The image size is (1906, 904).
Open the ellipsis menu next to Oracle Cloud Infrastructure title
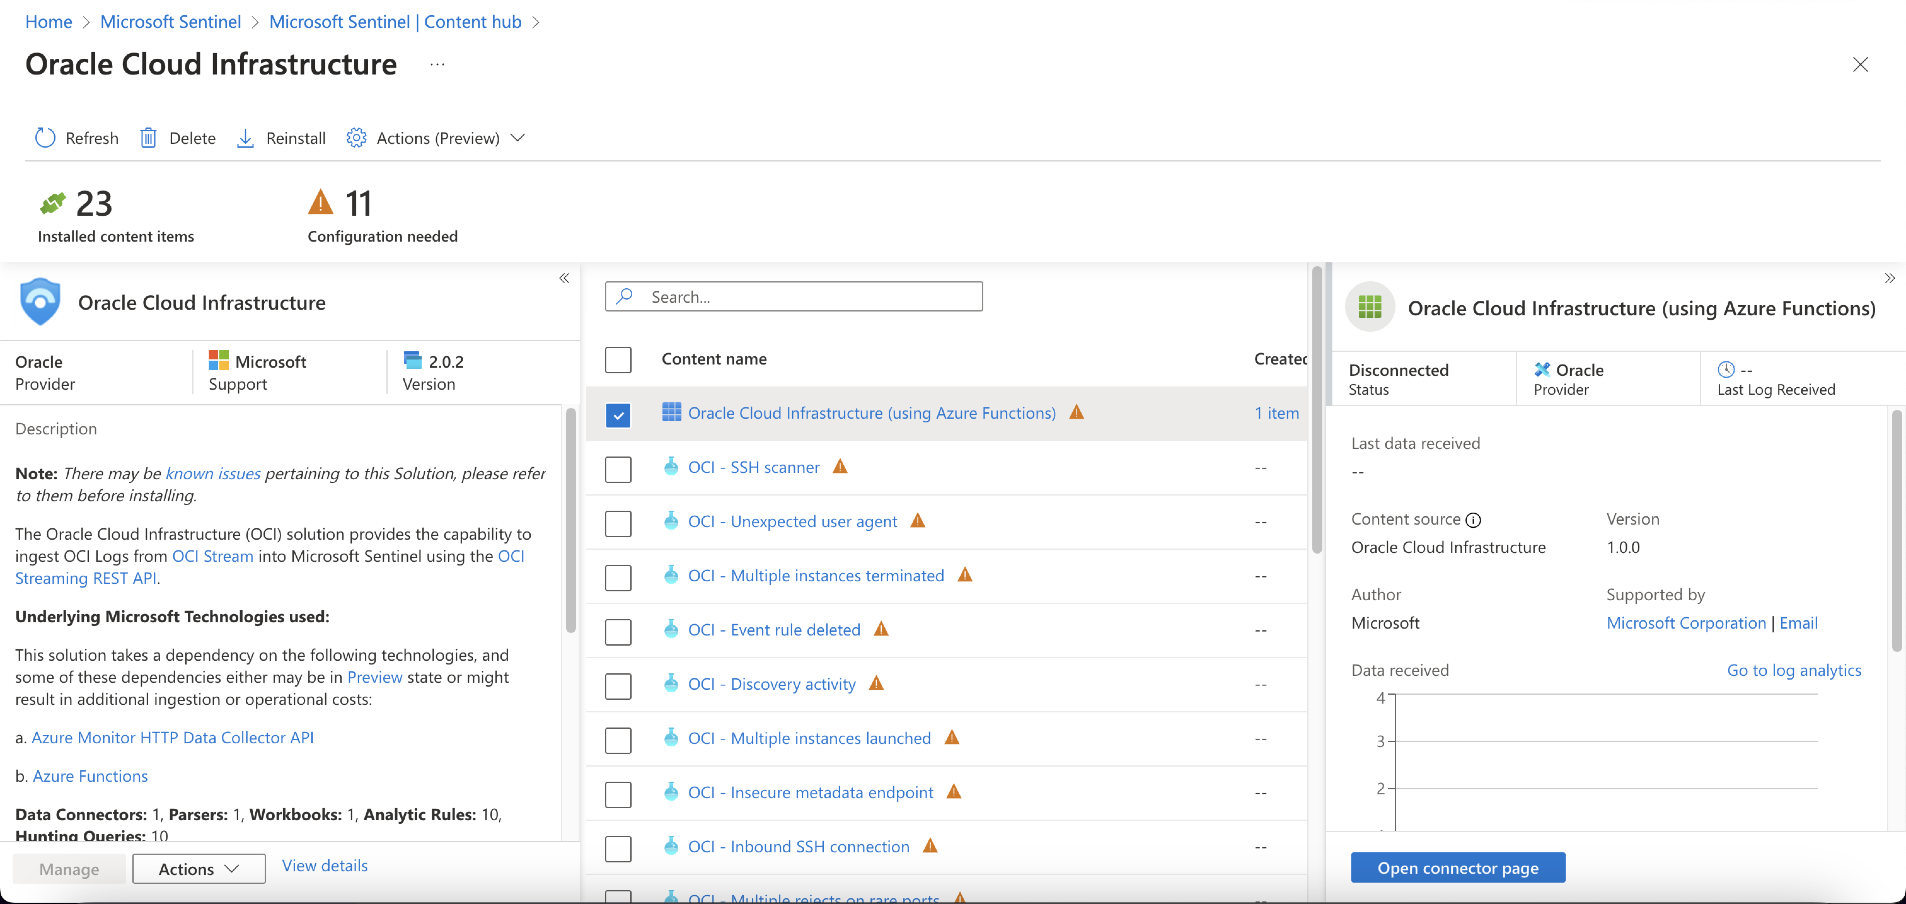click(437, 64)
